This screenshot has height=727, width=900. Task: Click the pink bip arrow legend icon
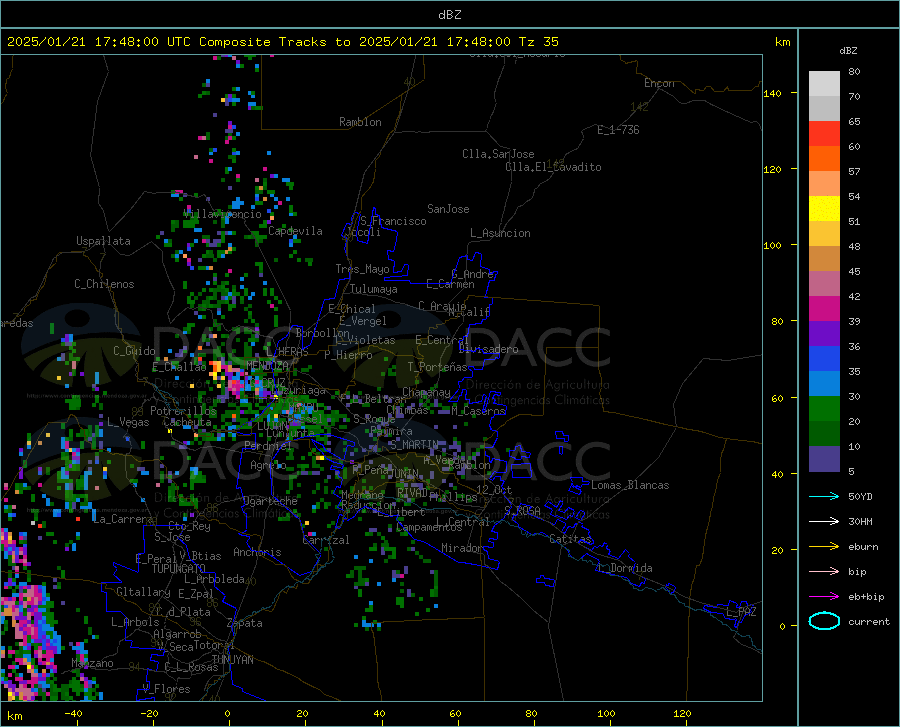tap(824, 572)
